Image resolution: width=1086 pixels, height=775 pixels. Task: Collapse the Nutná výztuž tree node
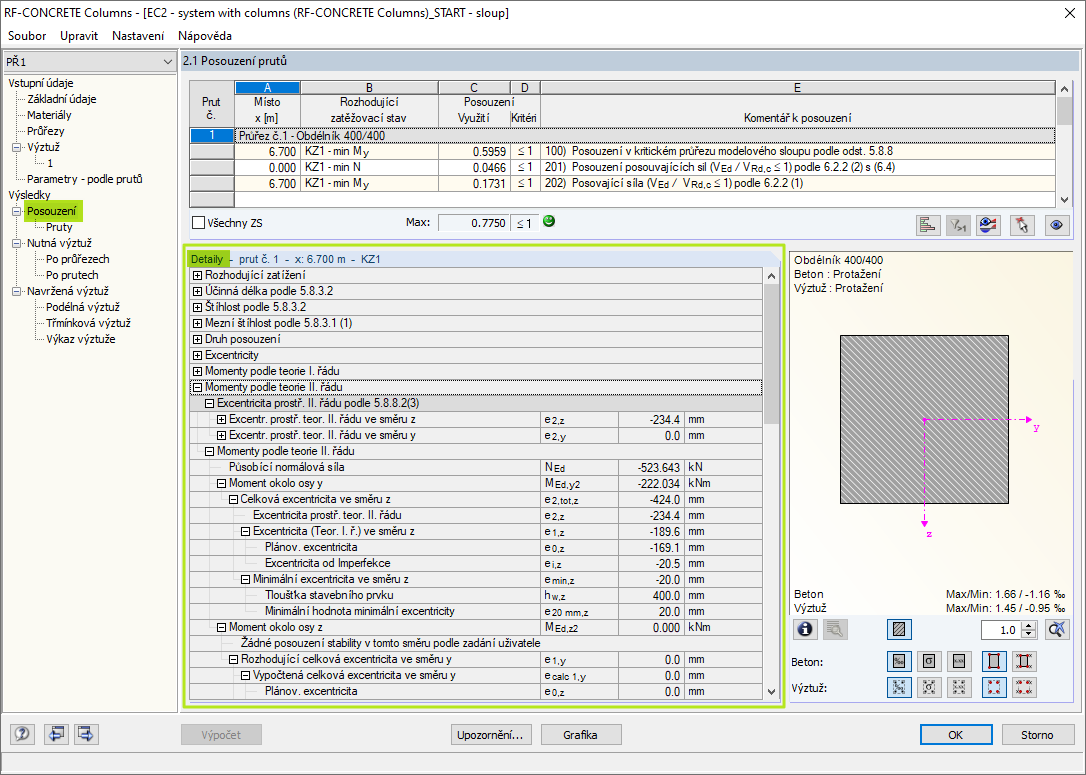pos(17,243)
